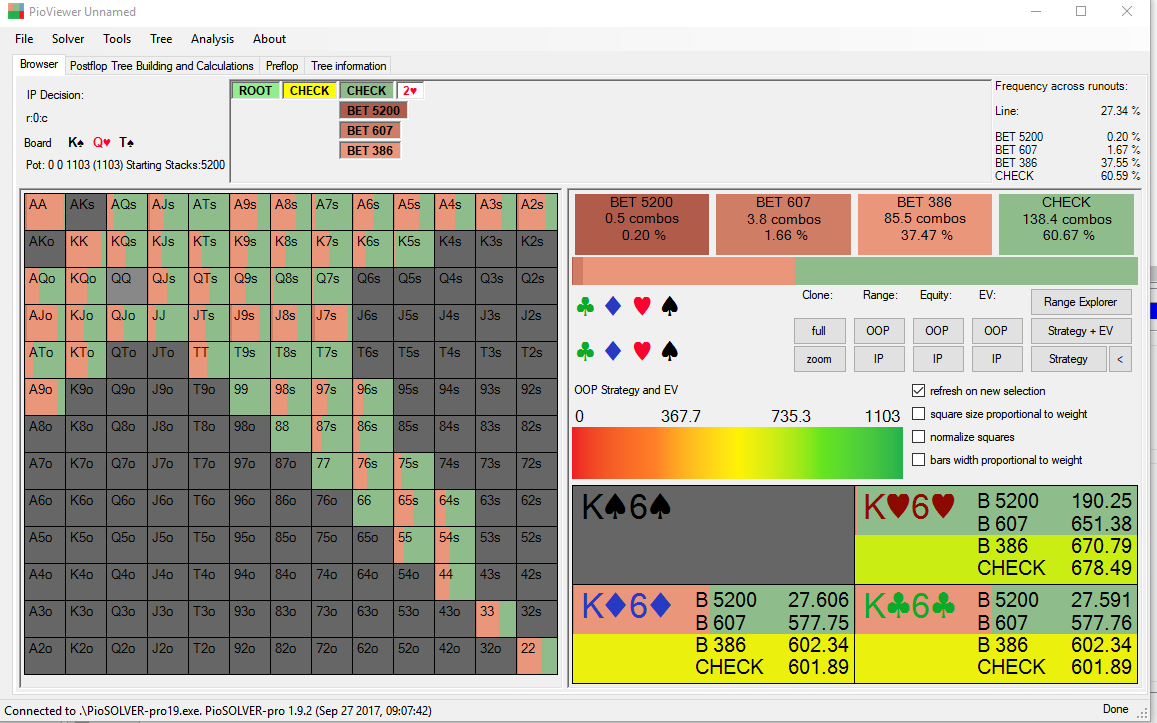The width and height of the screenshot is (1157, 723).
Task: Open the Range Explorer
Action: [1080, 302]
